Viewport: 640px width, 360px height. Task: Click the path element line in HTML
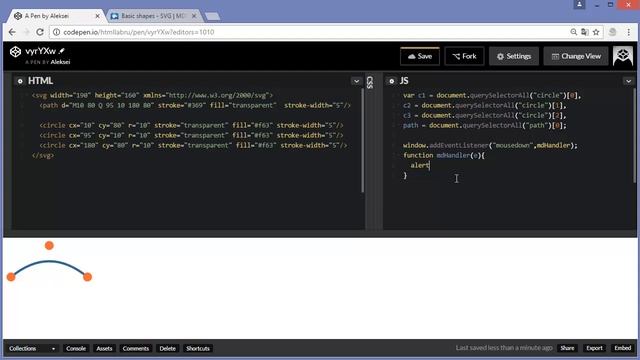195,105
